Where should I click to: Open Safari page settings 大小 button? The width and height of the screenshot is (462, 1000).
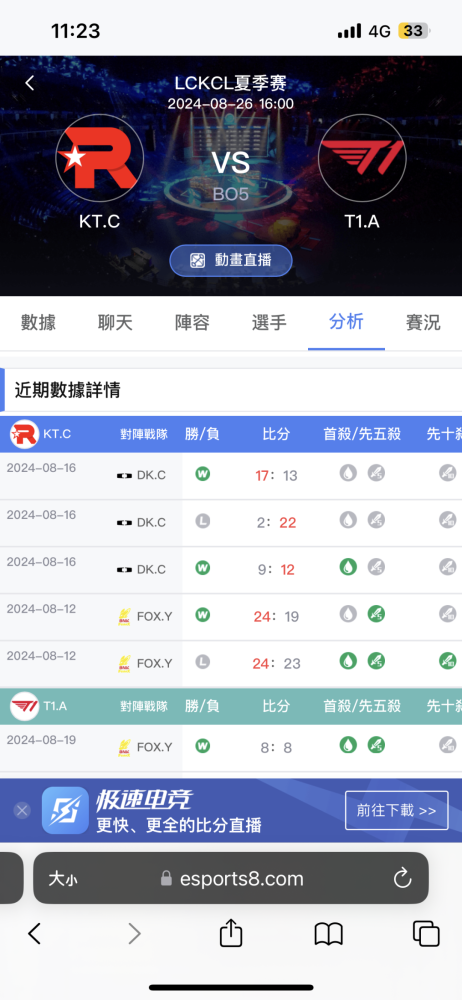(x=63, y=879)
